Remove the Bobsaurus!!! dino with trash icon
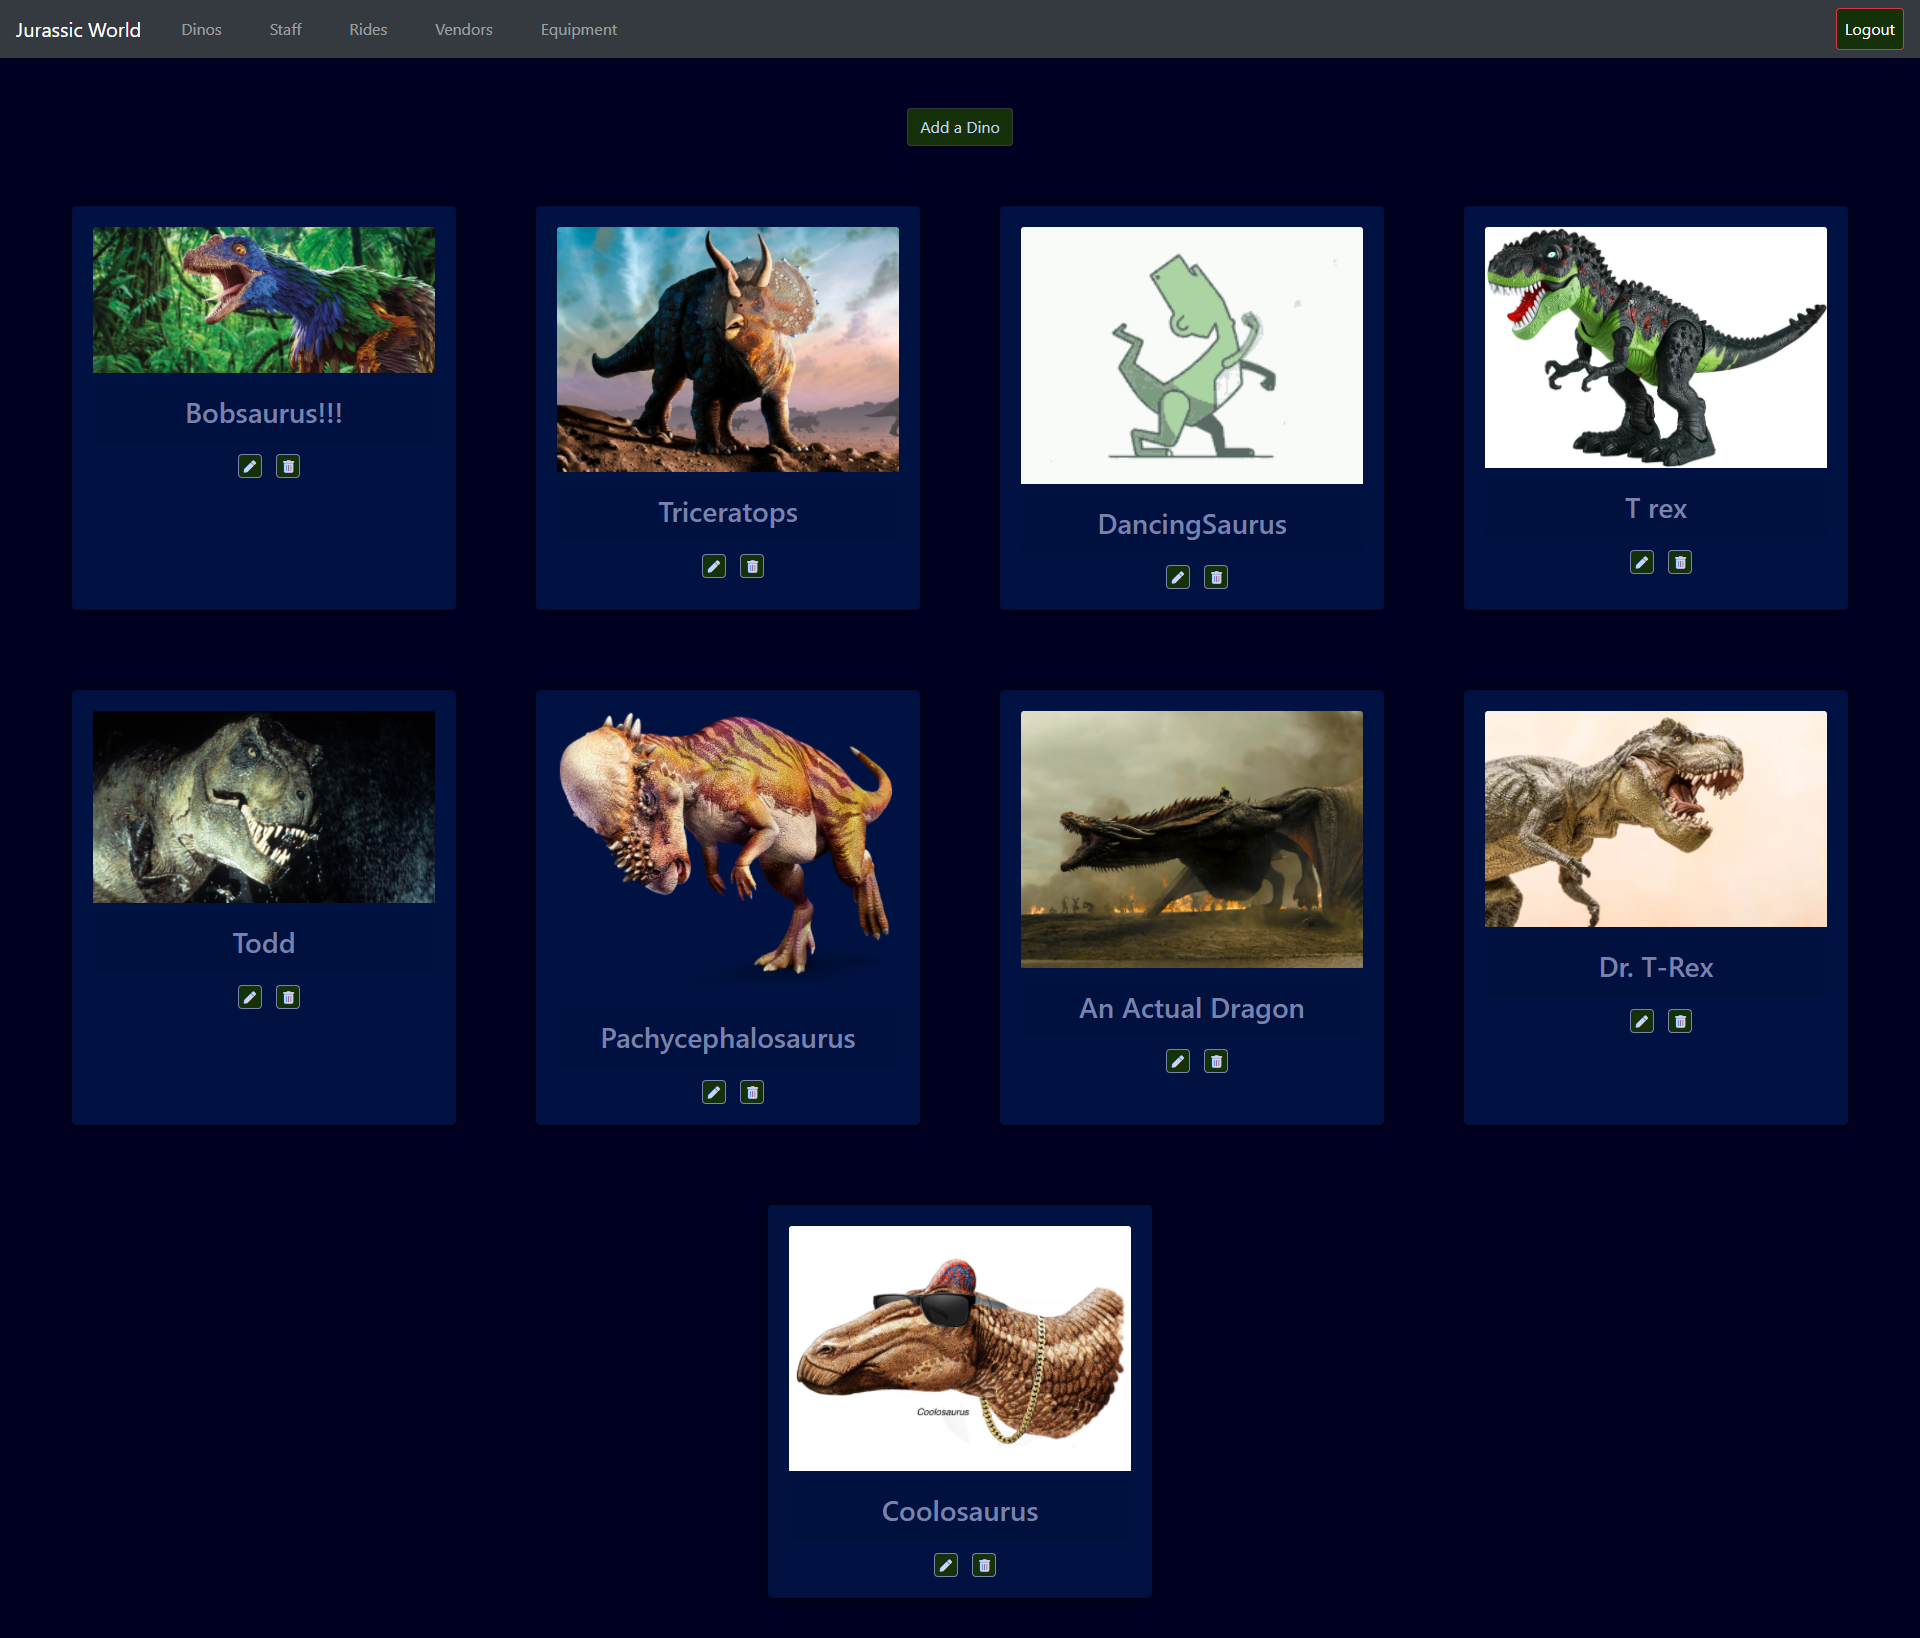Screen dimensions: 1920x1638 pyautogui.click(x=288, y=466)
